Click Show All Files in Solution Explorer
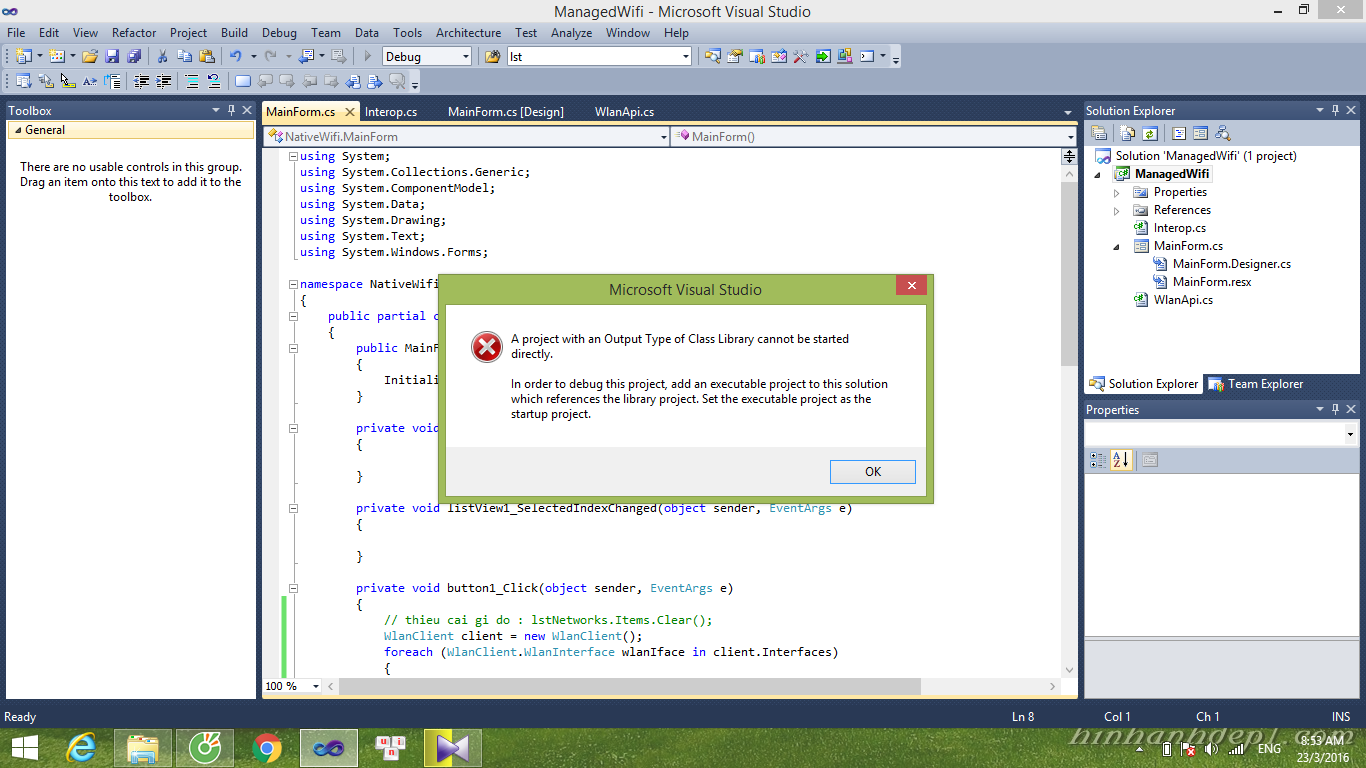1366x768 pixels. tap(1128, 133)
